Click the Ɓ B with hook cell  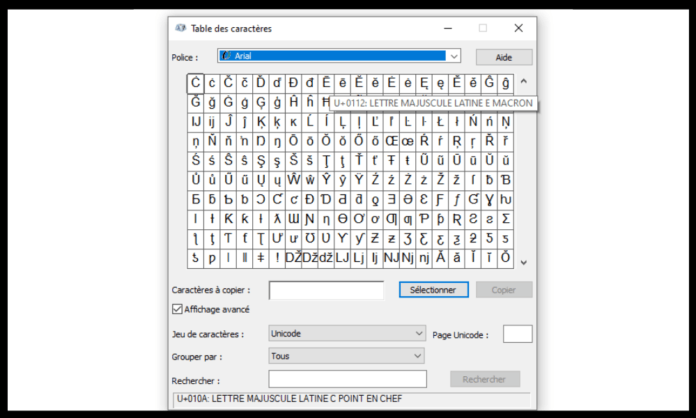(506, 180)
